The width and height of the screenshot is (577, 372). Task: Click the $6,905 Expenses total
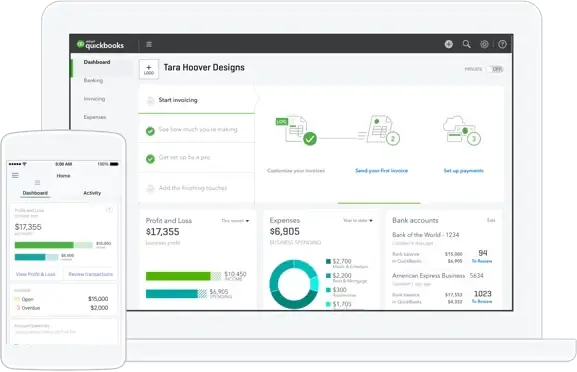(x=285, y=231)
